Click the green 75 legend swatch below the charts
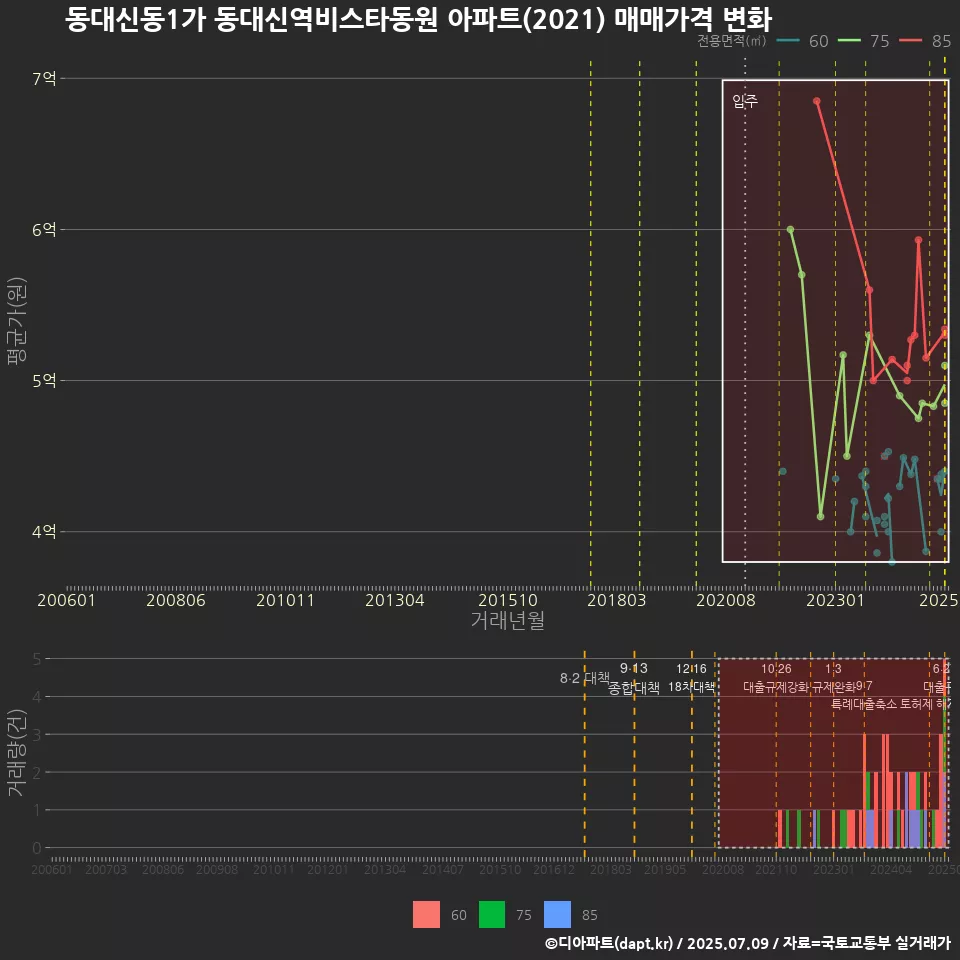The width and height of the screenshot is (960, 960). [492, 914]
